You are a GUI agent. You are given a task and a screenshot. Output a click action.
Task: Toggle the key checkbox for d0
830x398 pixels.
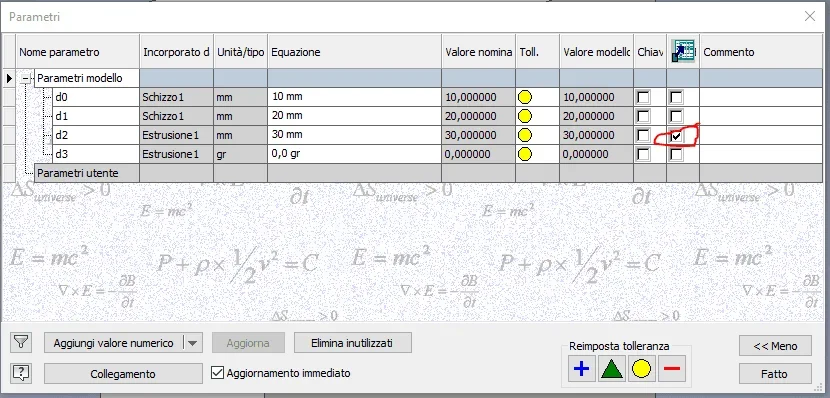coord(644,97)
